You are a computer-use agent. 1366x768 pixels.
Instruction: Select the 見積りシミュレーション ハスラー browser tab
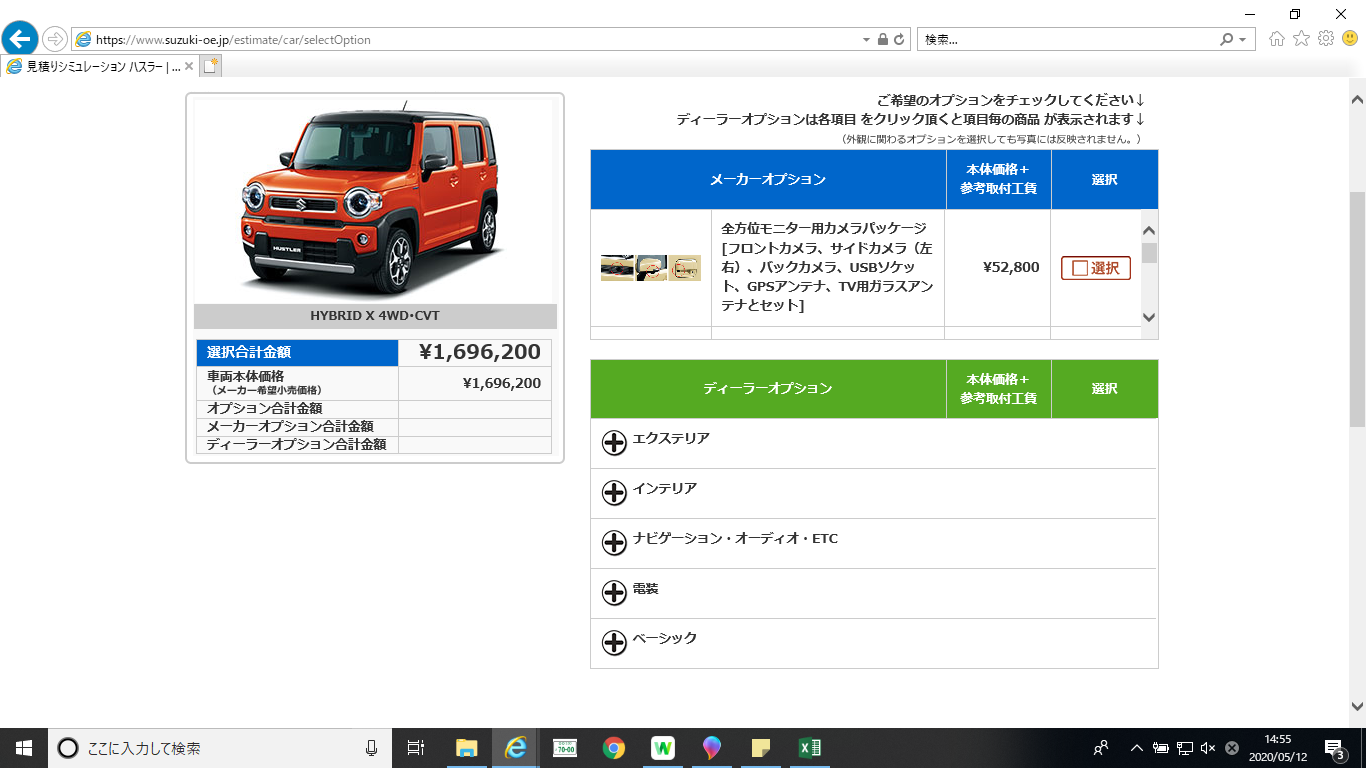pos(98,67)
